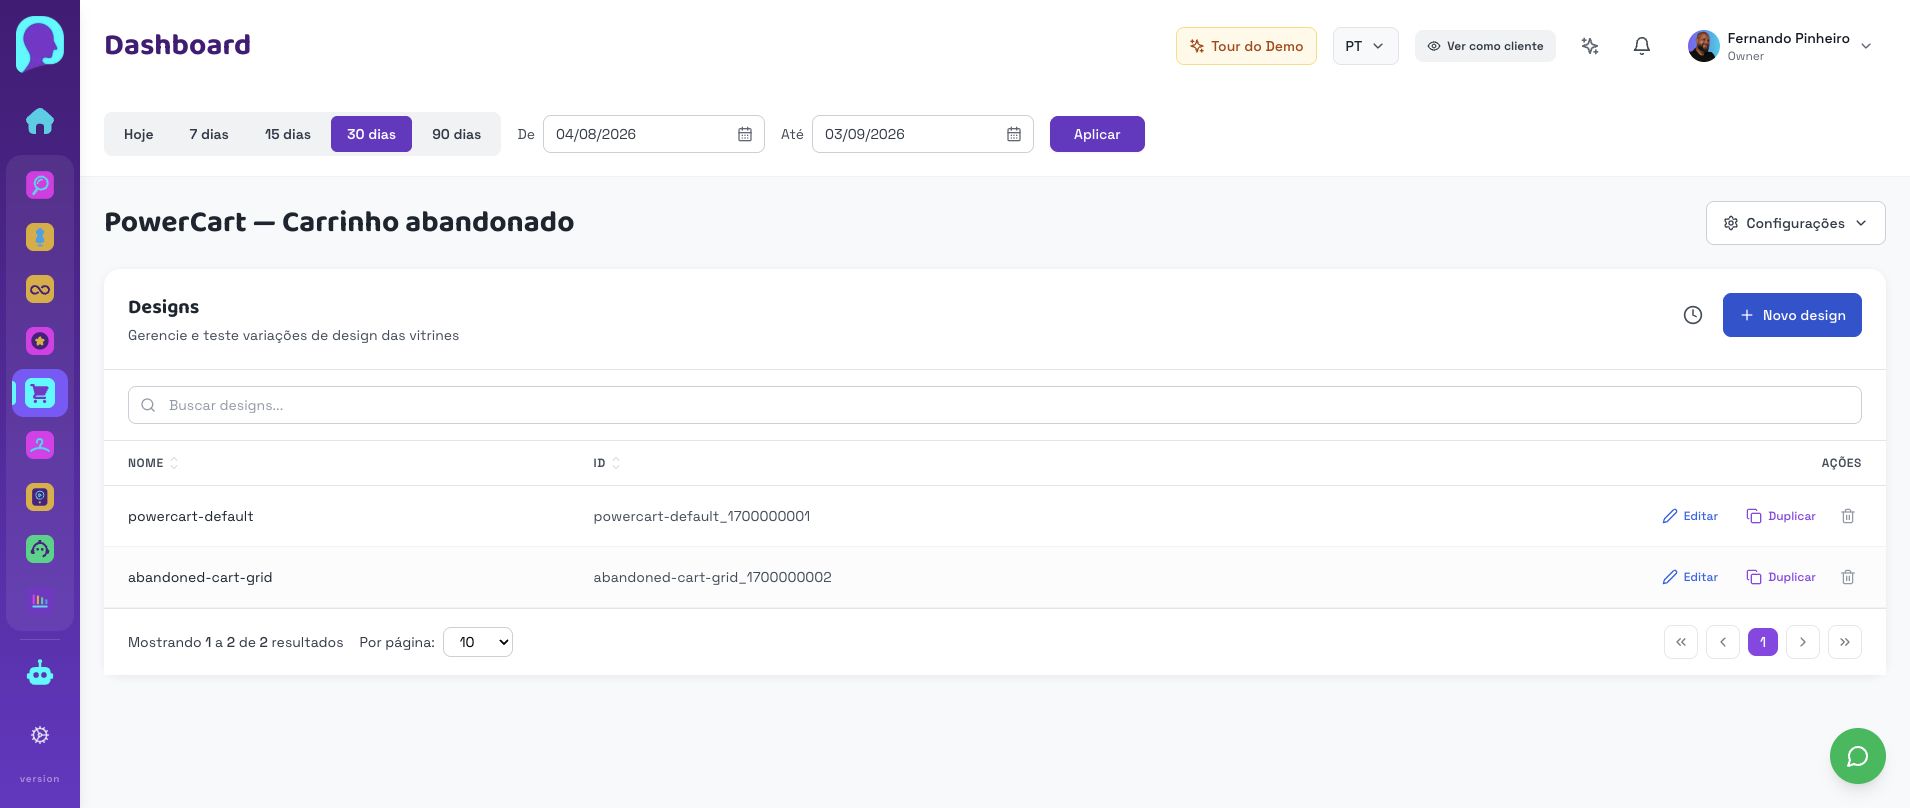
Task: Go to the previous results page
Action: click(x=1723, y=642)
